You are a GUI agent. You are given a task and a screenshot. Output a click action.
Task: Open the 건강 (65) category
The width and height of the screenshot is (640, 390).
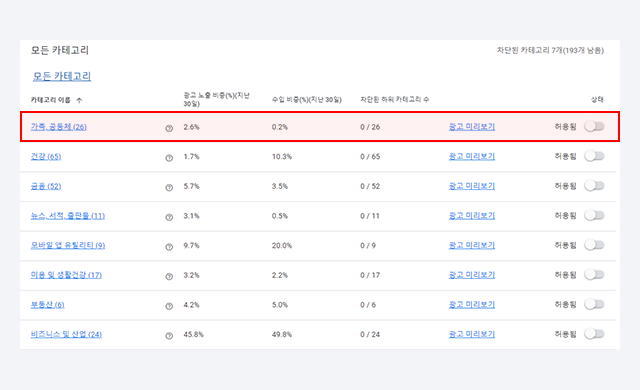coord(46,157)
